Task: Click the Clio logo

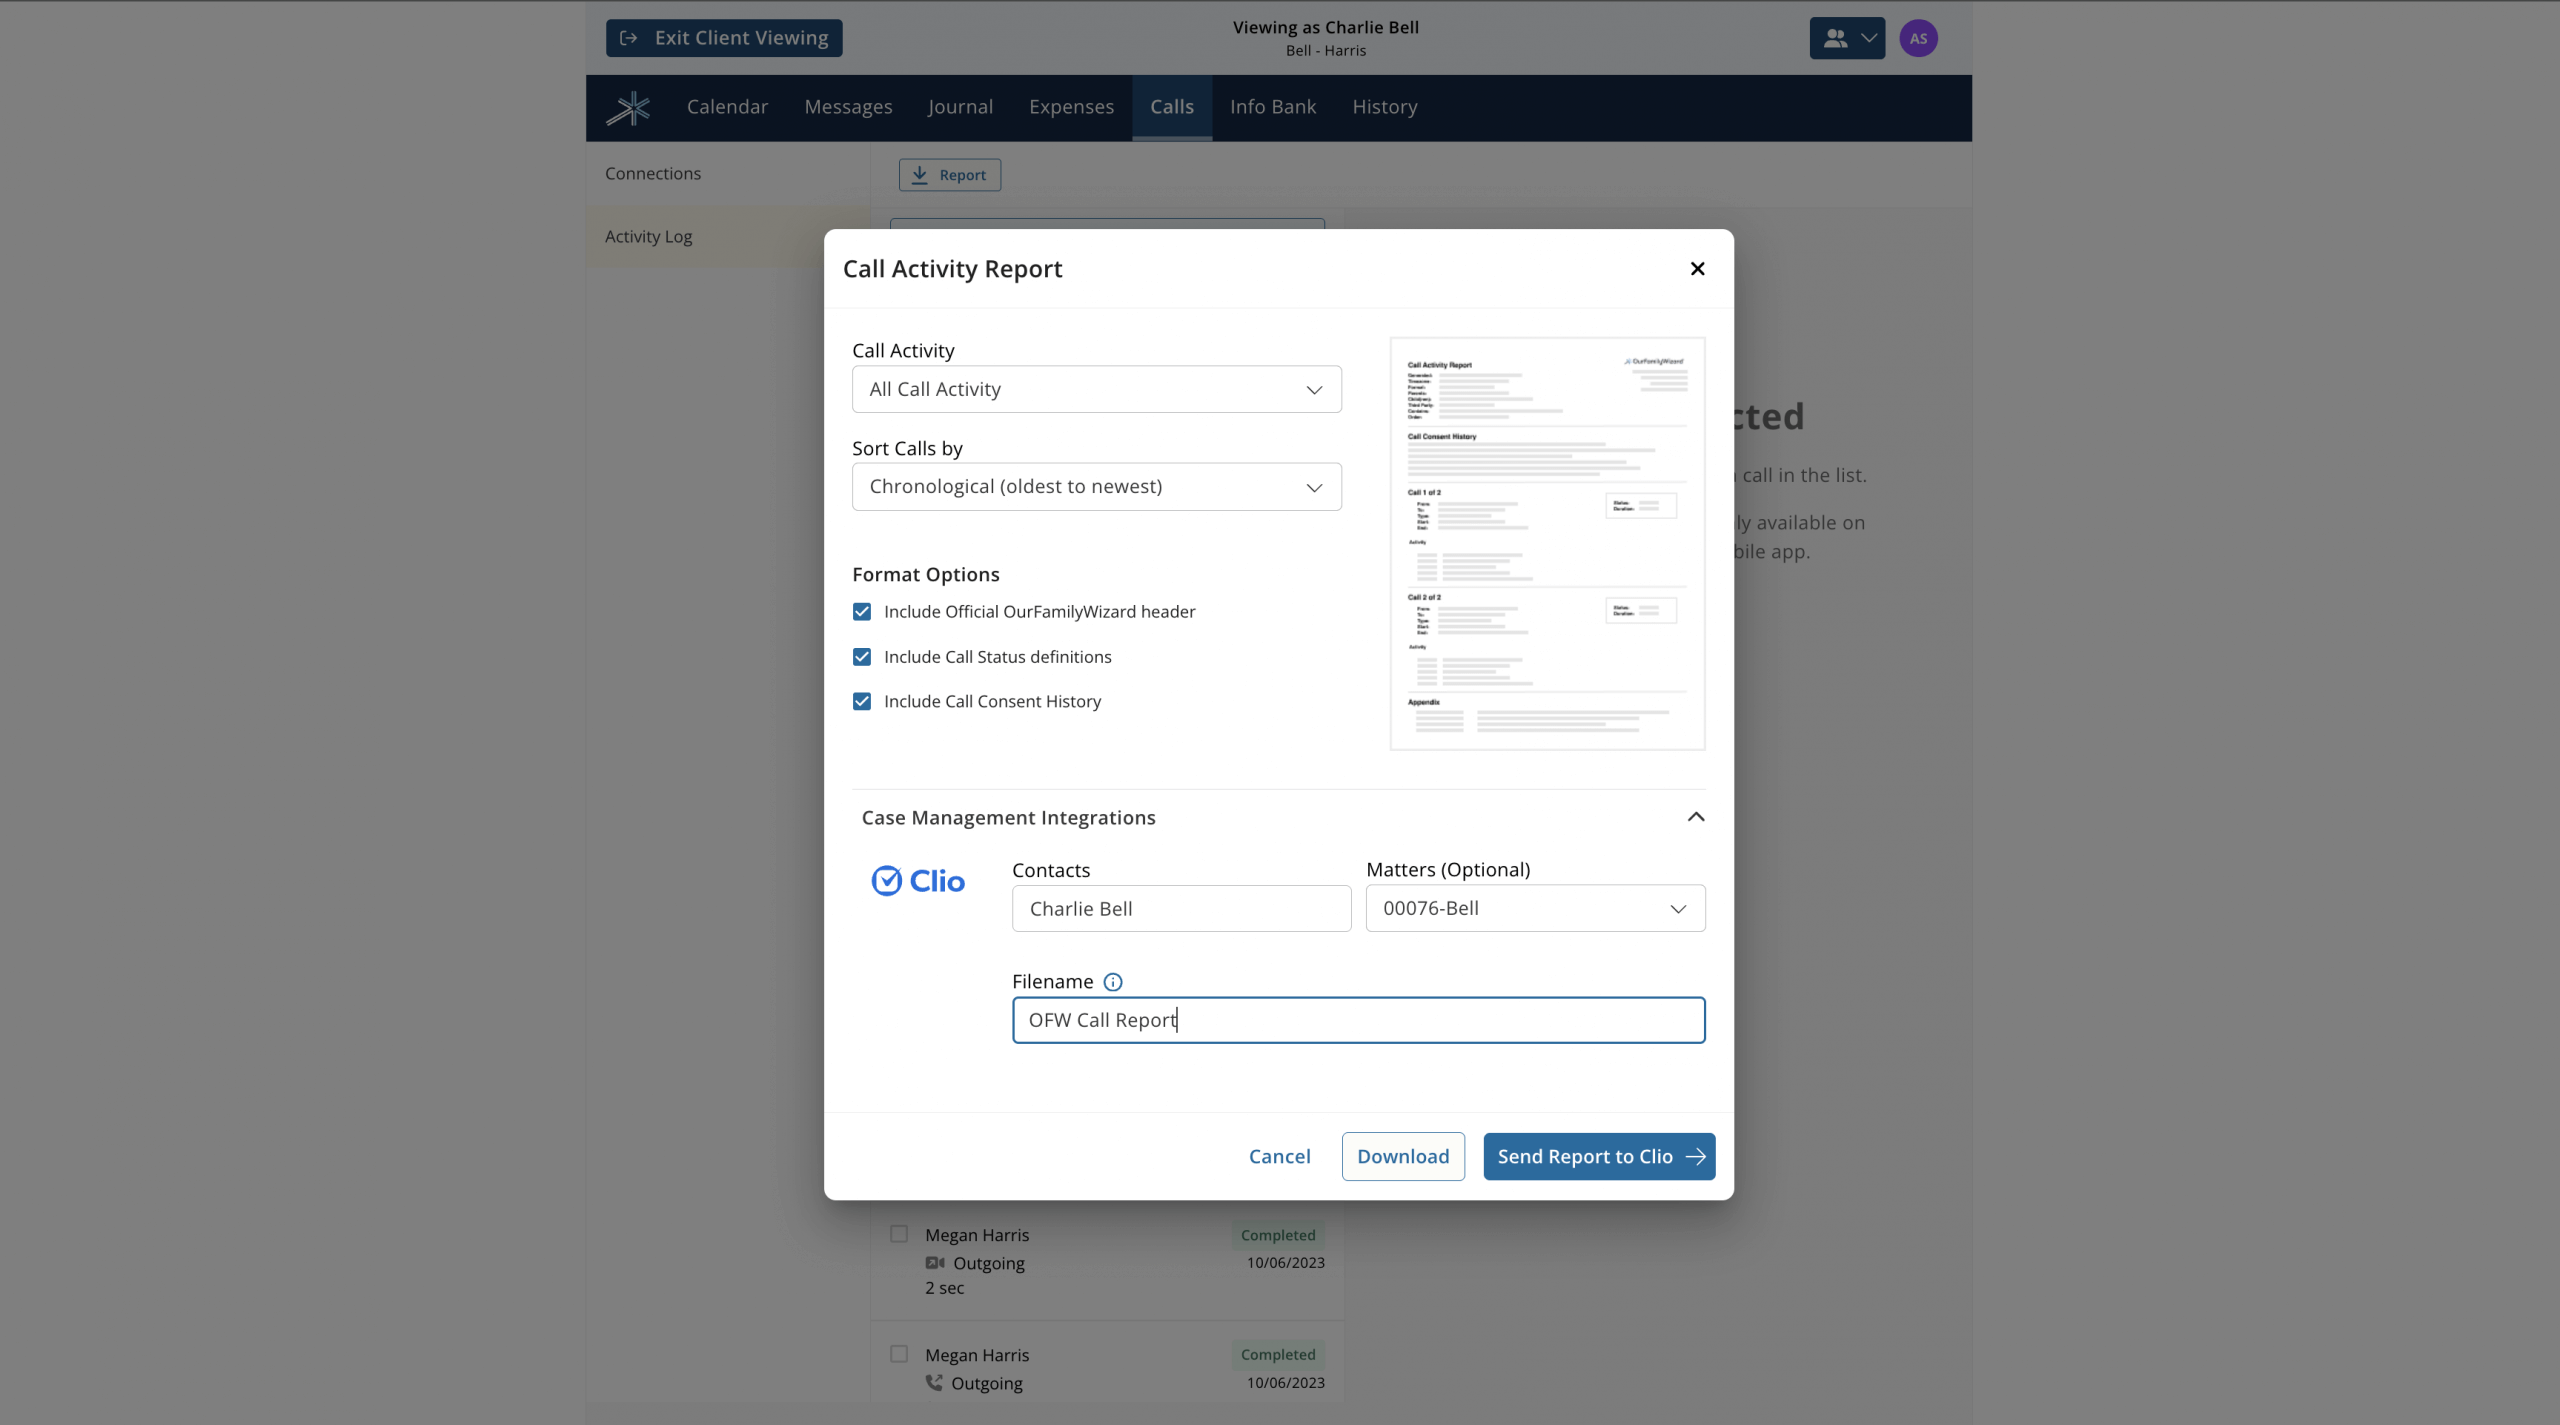Action: click(x=917, y=881)
